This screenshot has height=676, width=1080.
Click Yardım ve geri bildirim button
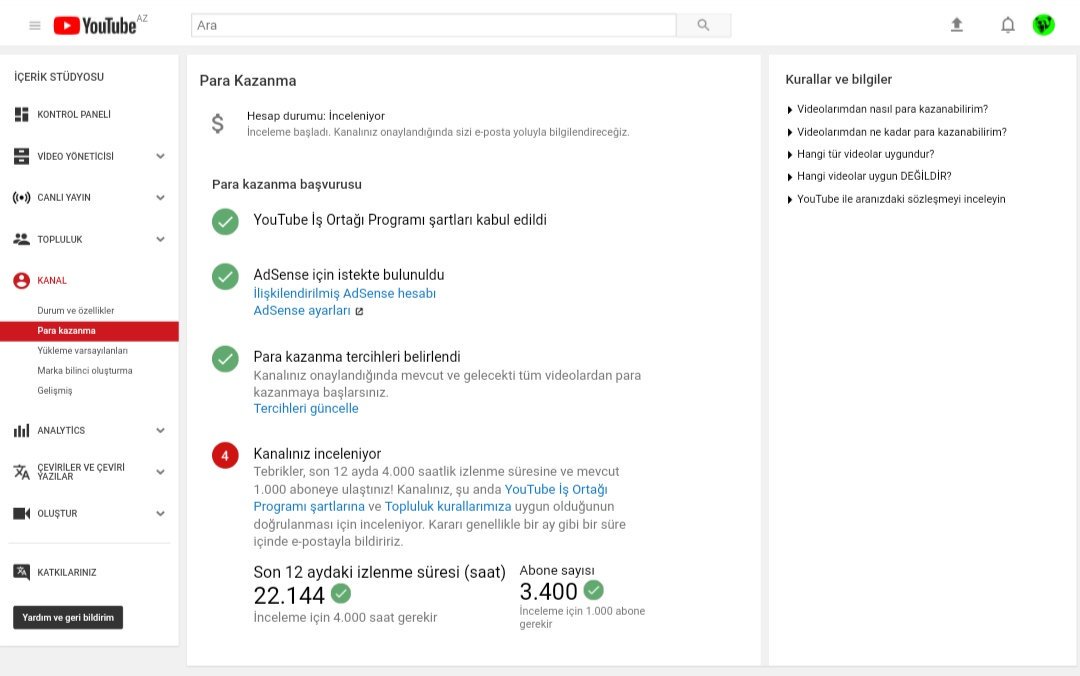click(x=68, y=617)
